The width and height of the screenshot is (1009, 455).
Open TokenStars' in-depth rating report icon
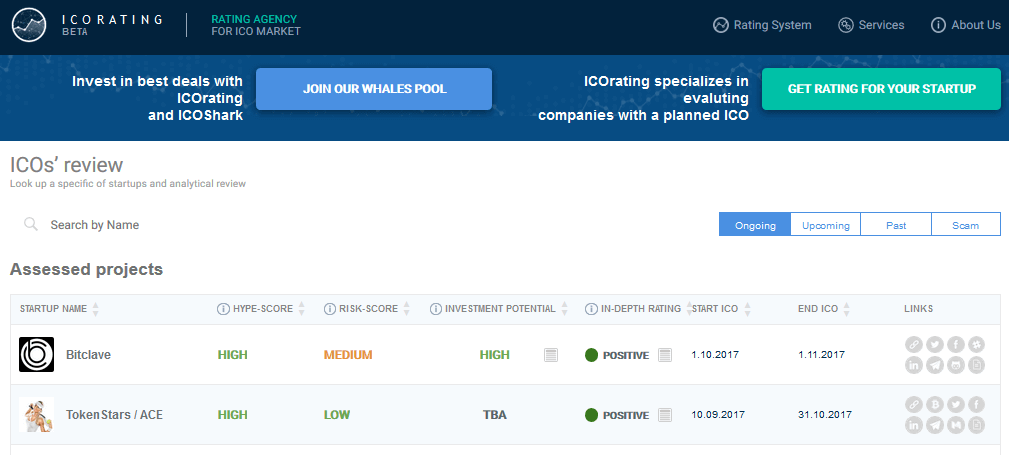(665, 415)
